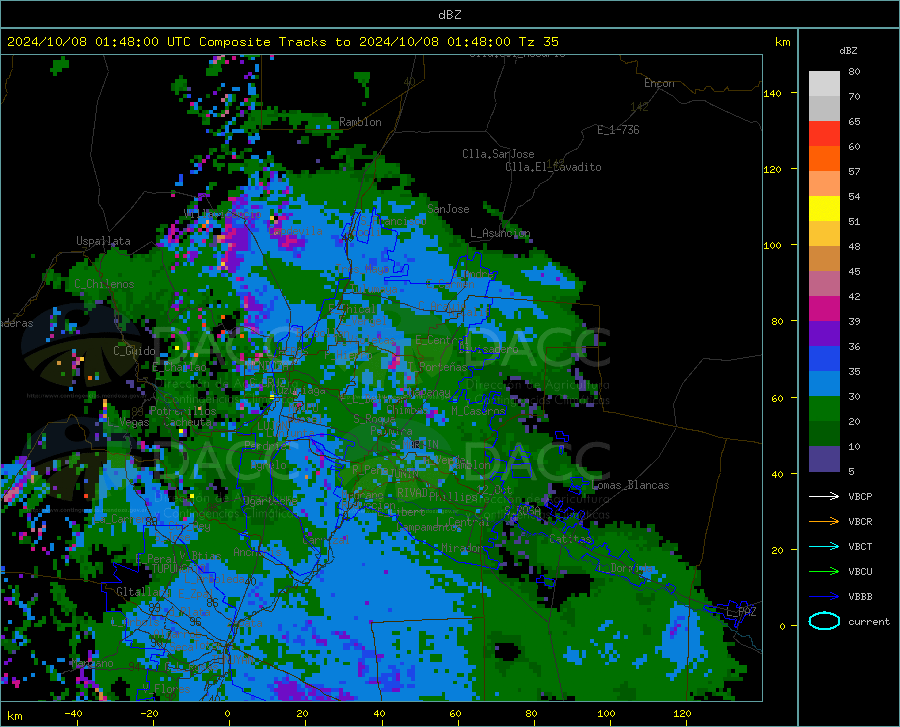The height and width of the screenshot is (727, 900).
Task: Select the red 60-65 dBZ swatch
Action: point(824,134)
